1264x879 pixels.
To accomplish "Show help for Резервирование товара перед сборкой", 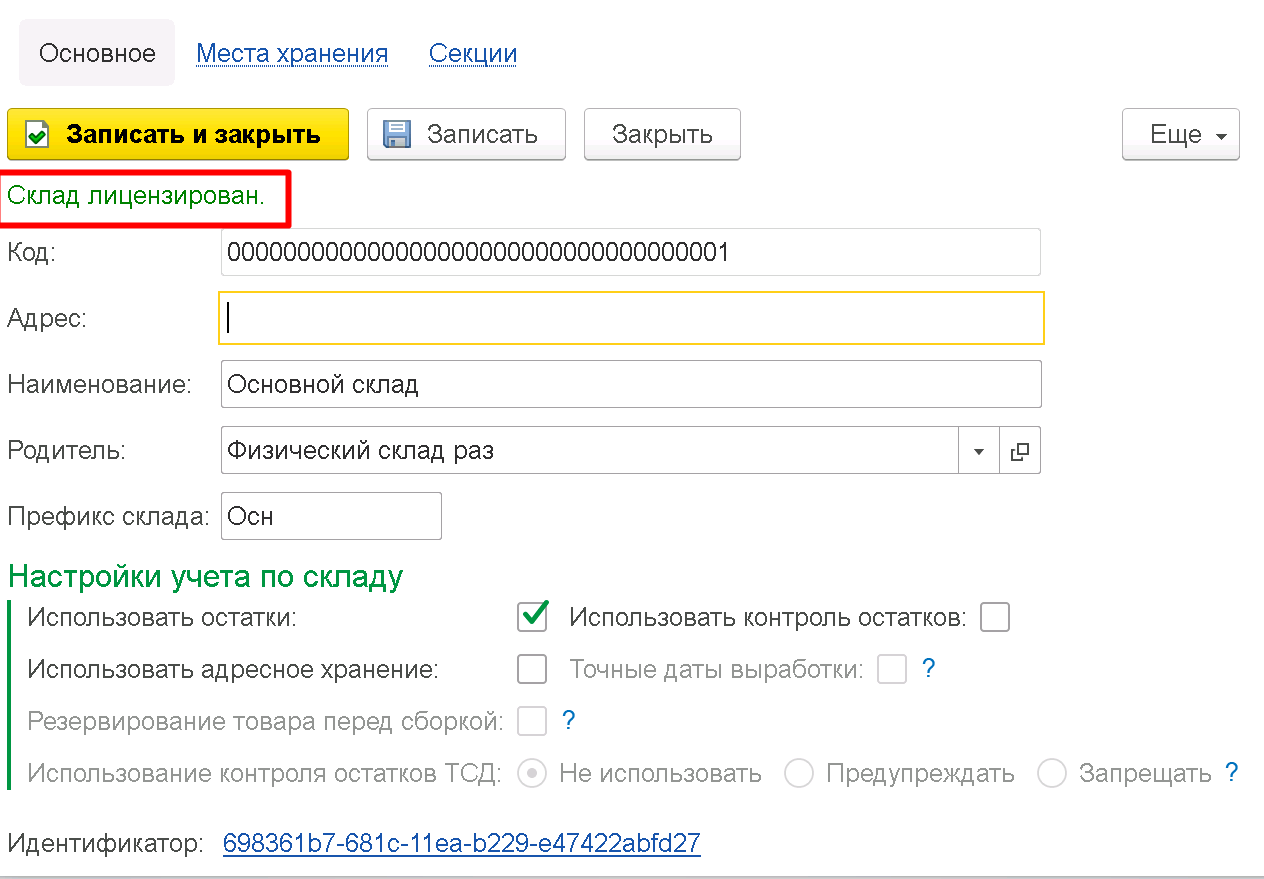I will 568,720.
